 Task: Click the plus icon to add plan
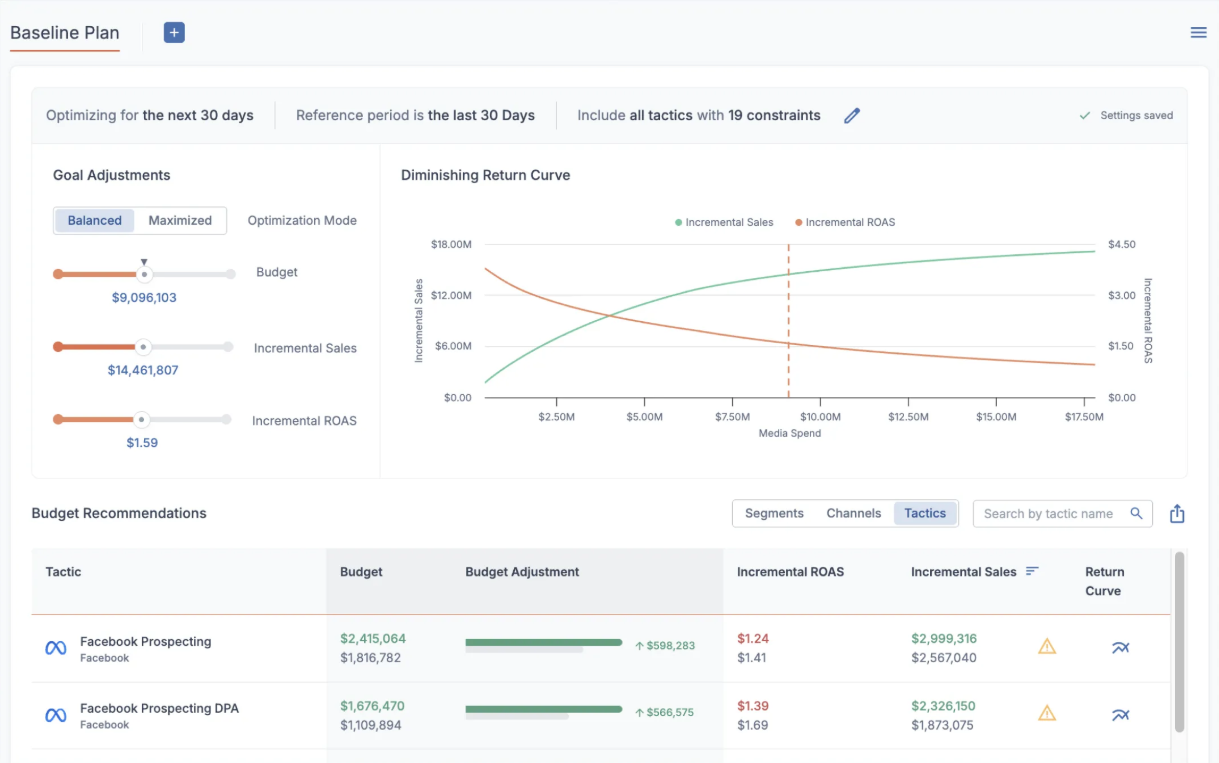coord(174,33)
